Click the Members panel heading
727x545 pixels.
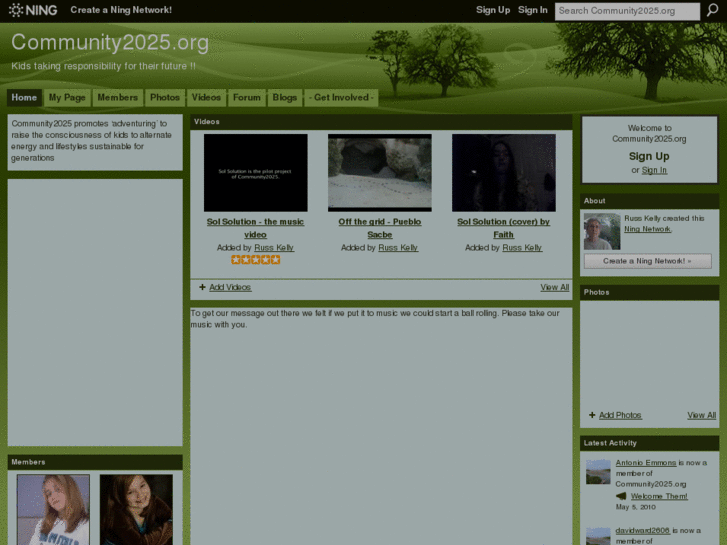28,462
